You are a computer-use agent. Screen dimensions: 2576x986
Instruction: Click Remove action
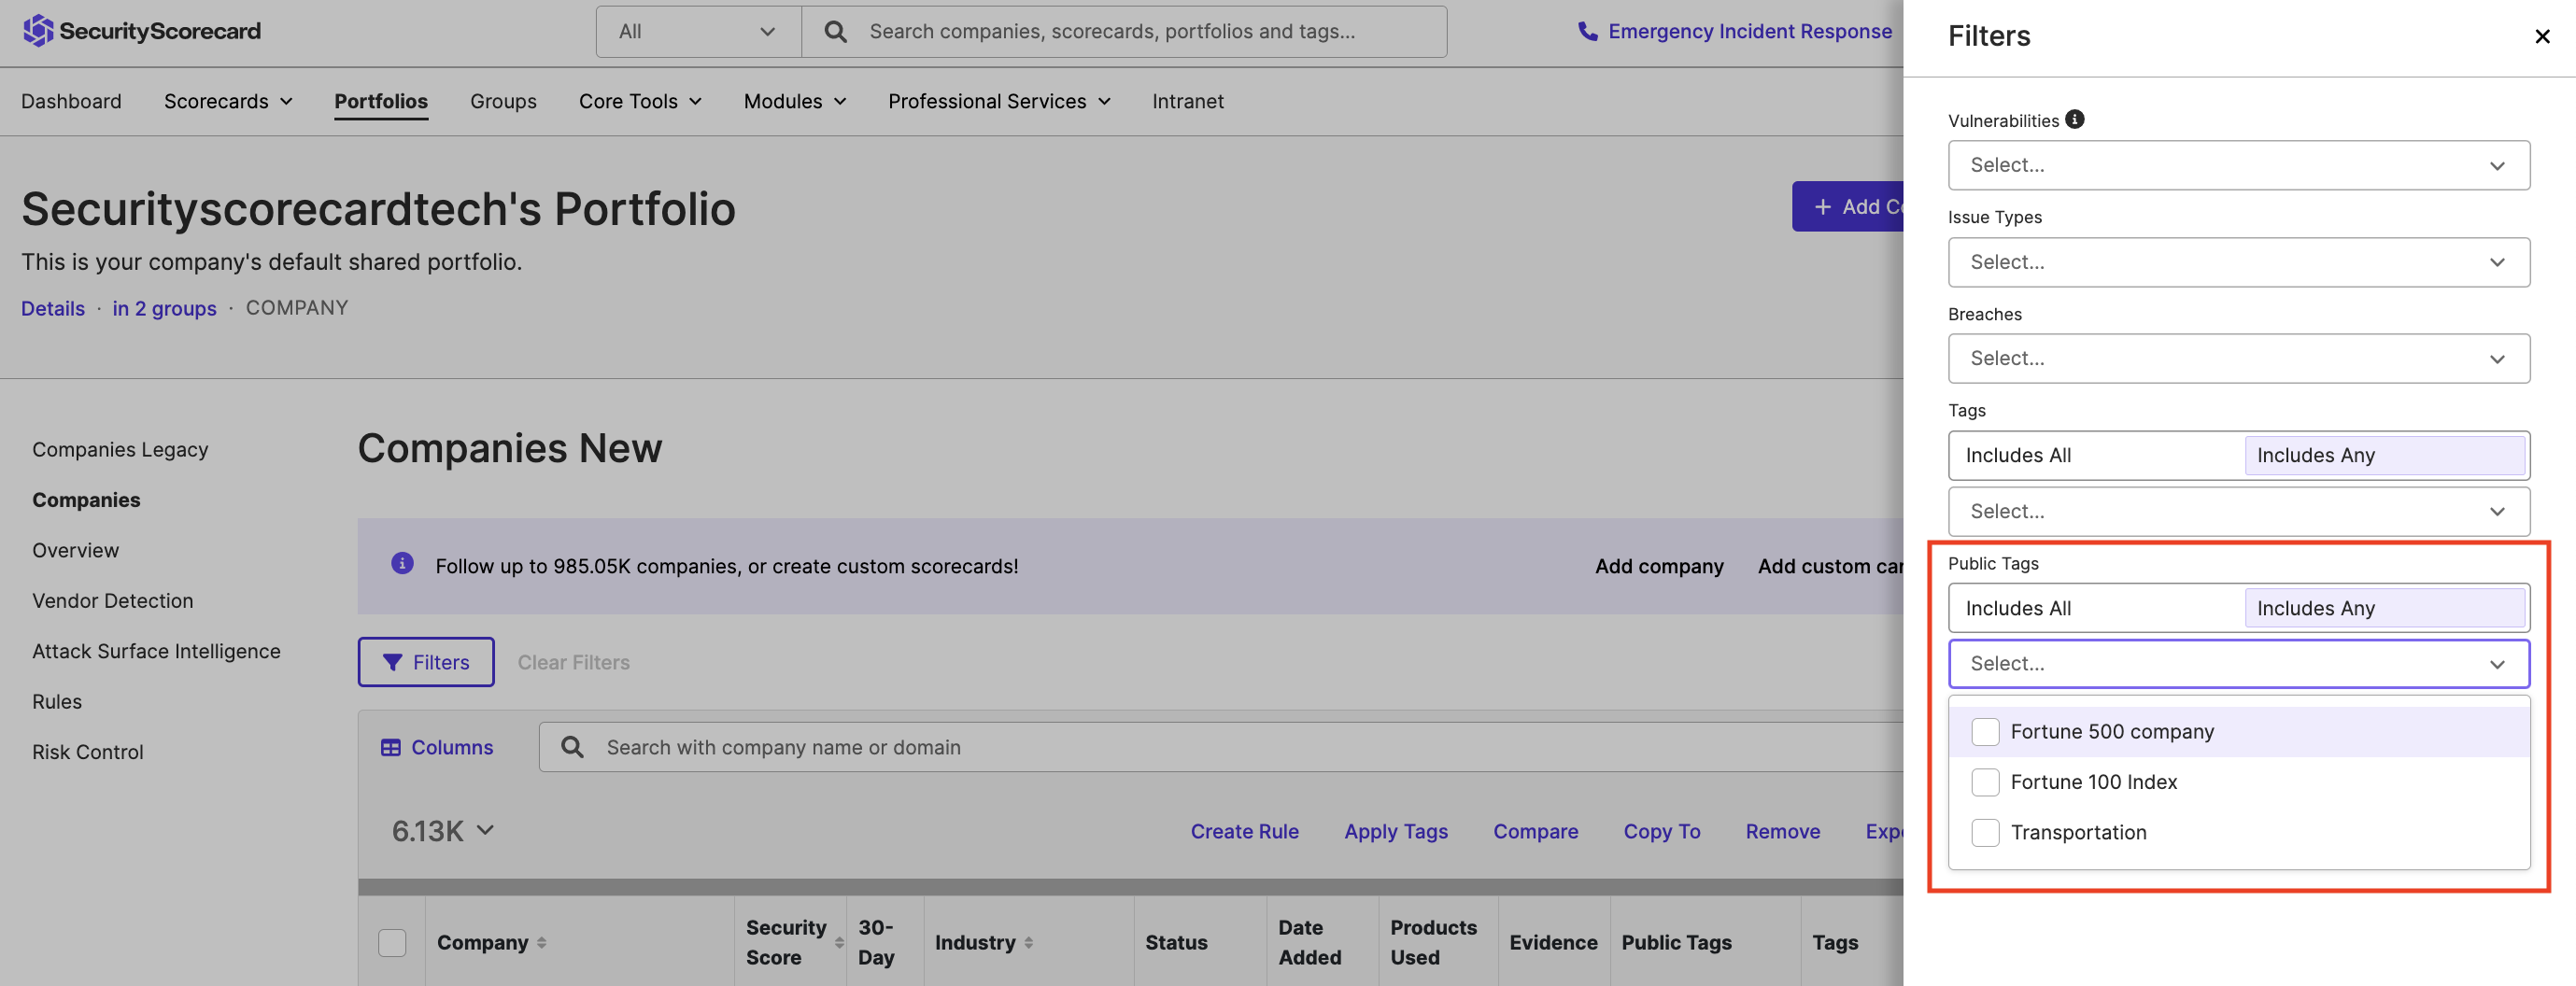tap(1783, 831)
